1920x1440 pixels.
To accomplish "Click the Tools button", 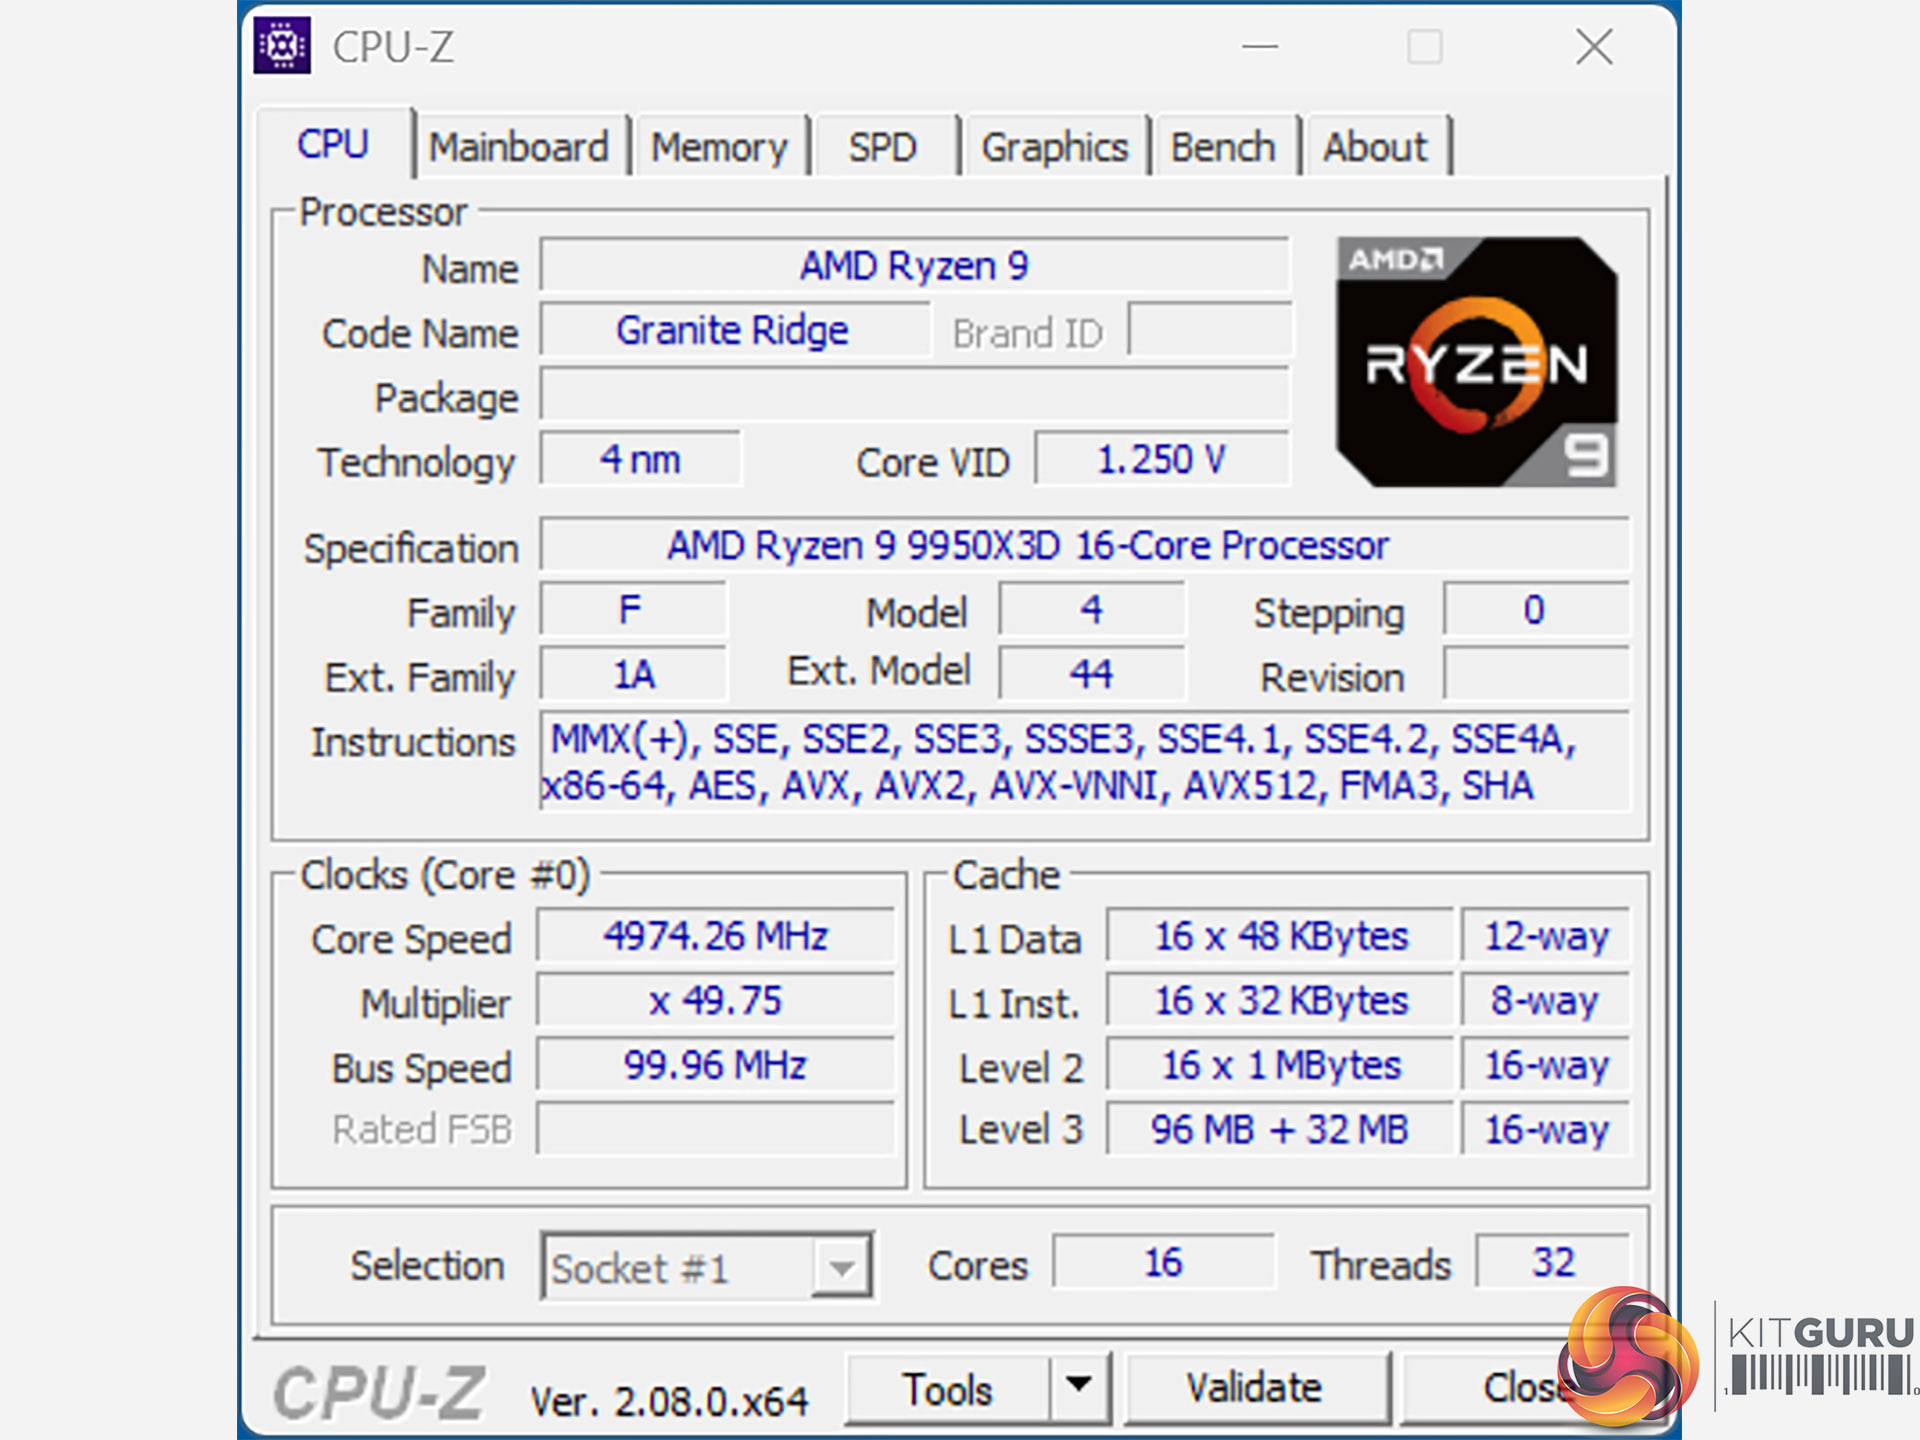I will [x=947, y=1388].
